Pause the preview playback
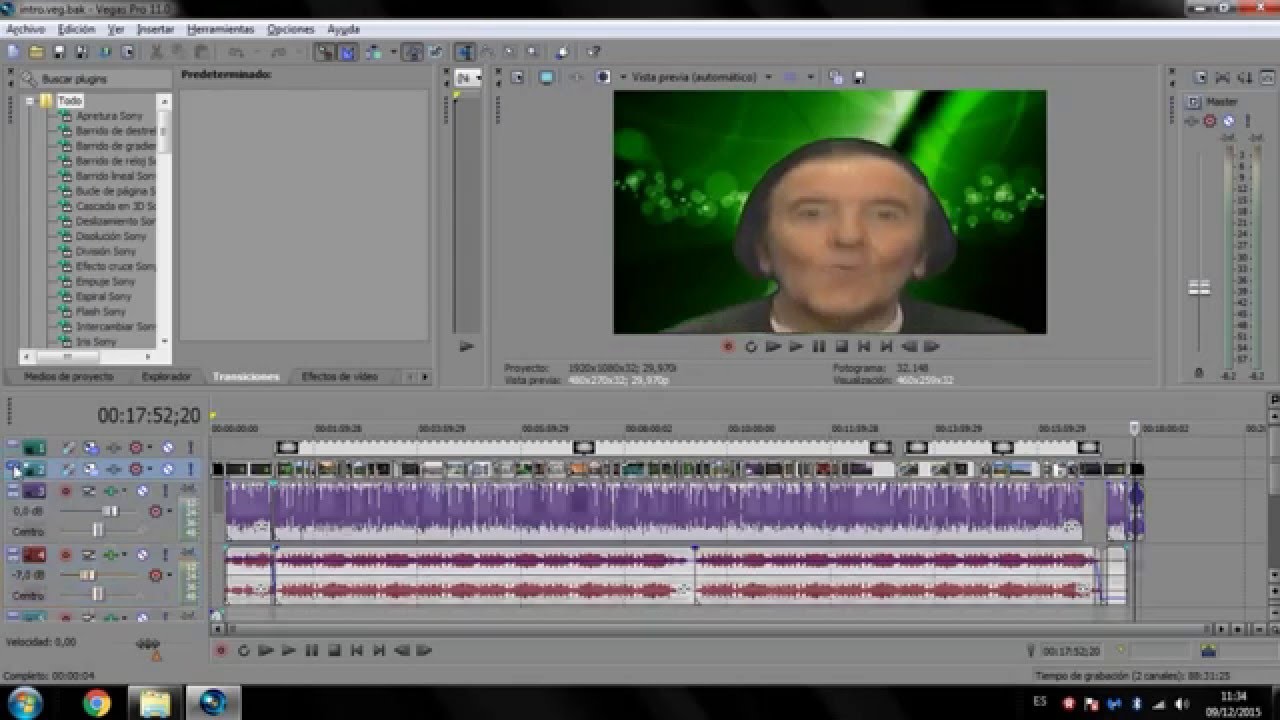 (x=819, y=347)
